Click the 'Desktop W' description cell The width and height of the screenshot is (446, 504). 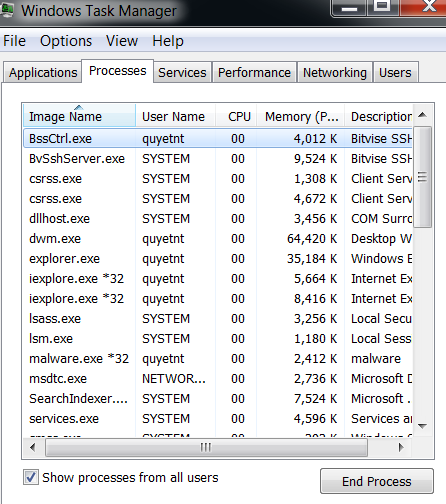(381, 239)
